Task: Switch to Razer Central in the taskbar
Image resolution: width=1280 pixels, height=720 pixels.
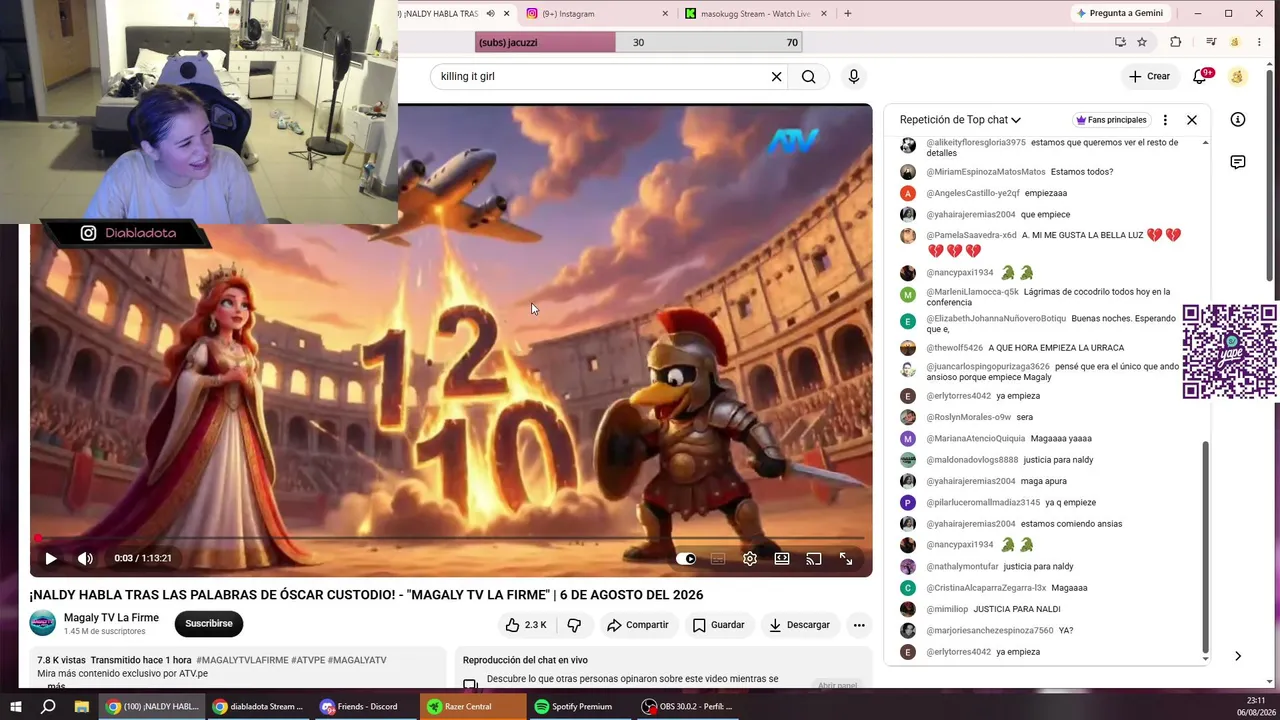Action: (472, 707)
